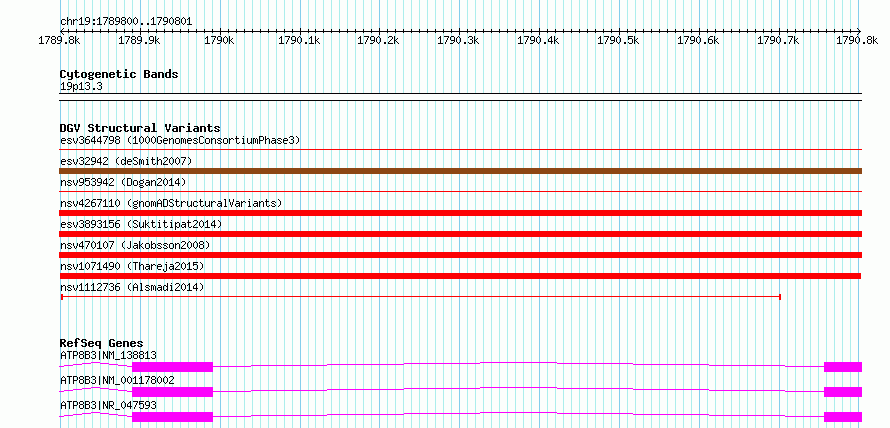Viewport: 890px width, 428px height.
Task: Click the 1790k ruler tick label
Action: click(x=219, y=40)
